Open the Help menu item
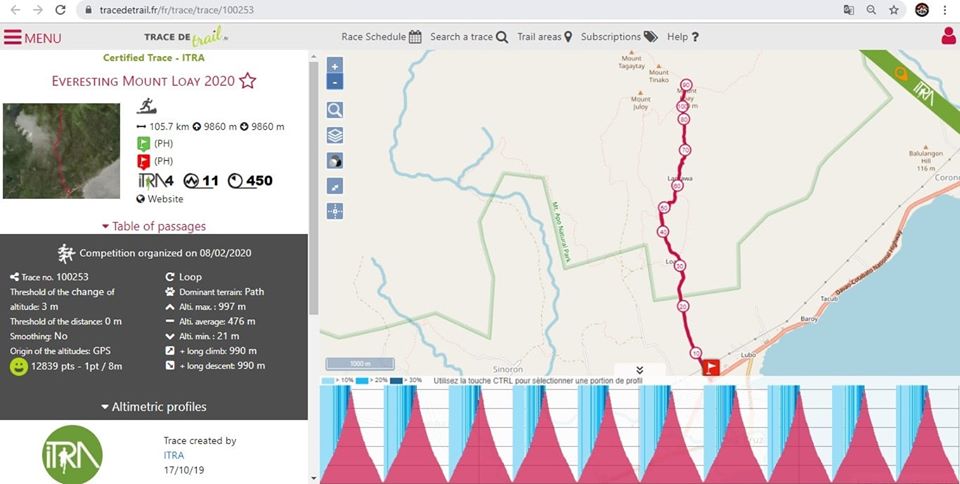The width and height of the screenshot is (960, 484). 683,37
